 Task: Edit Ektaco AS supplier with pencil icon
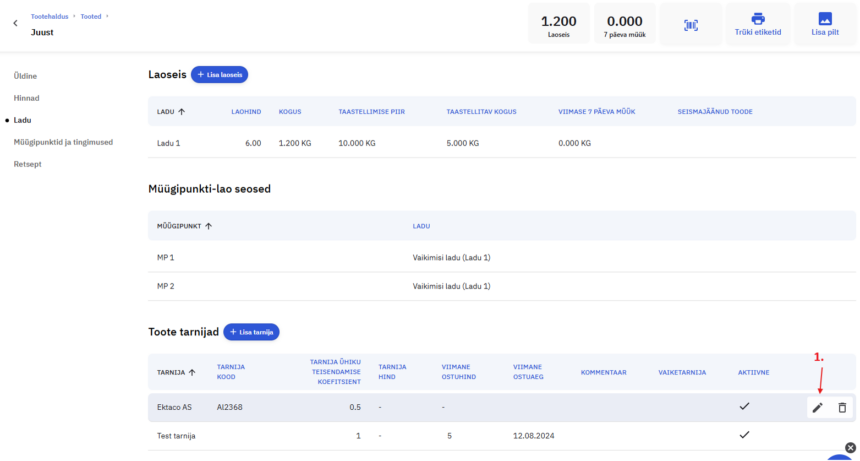(x=817, y=408)
